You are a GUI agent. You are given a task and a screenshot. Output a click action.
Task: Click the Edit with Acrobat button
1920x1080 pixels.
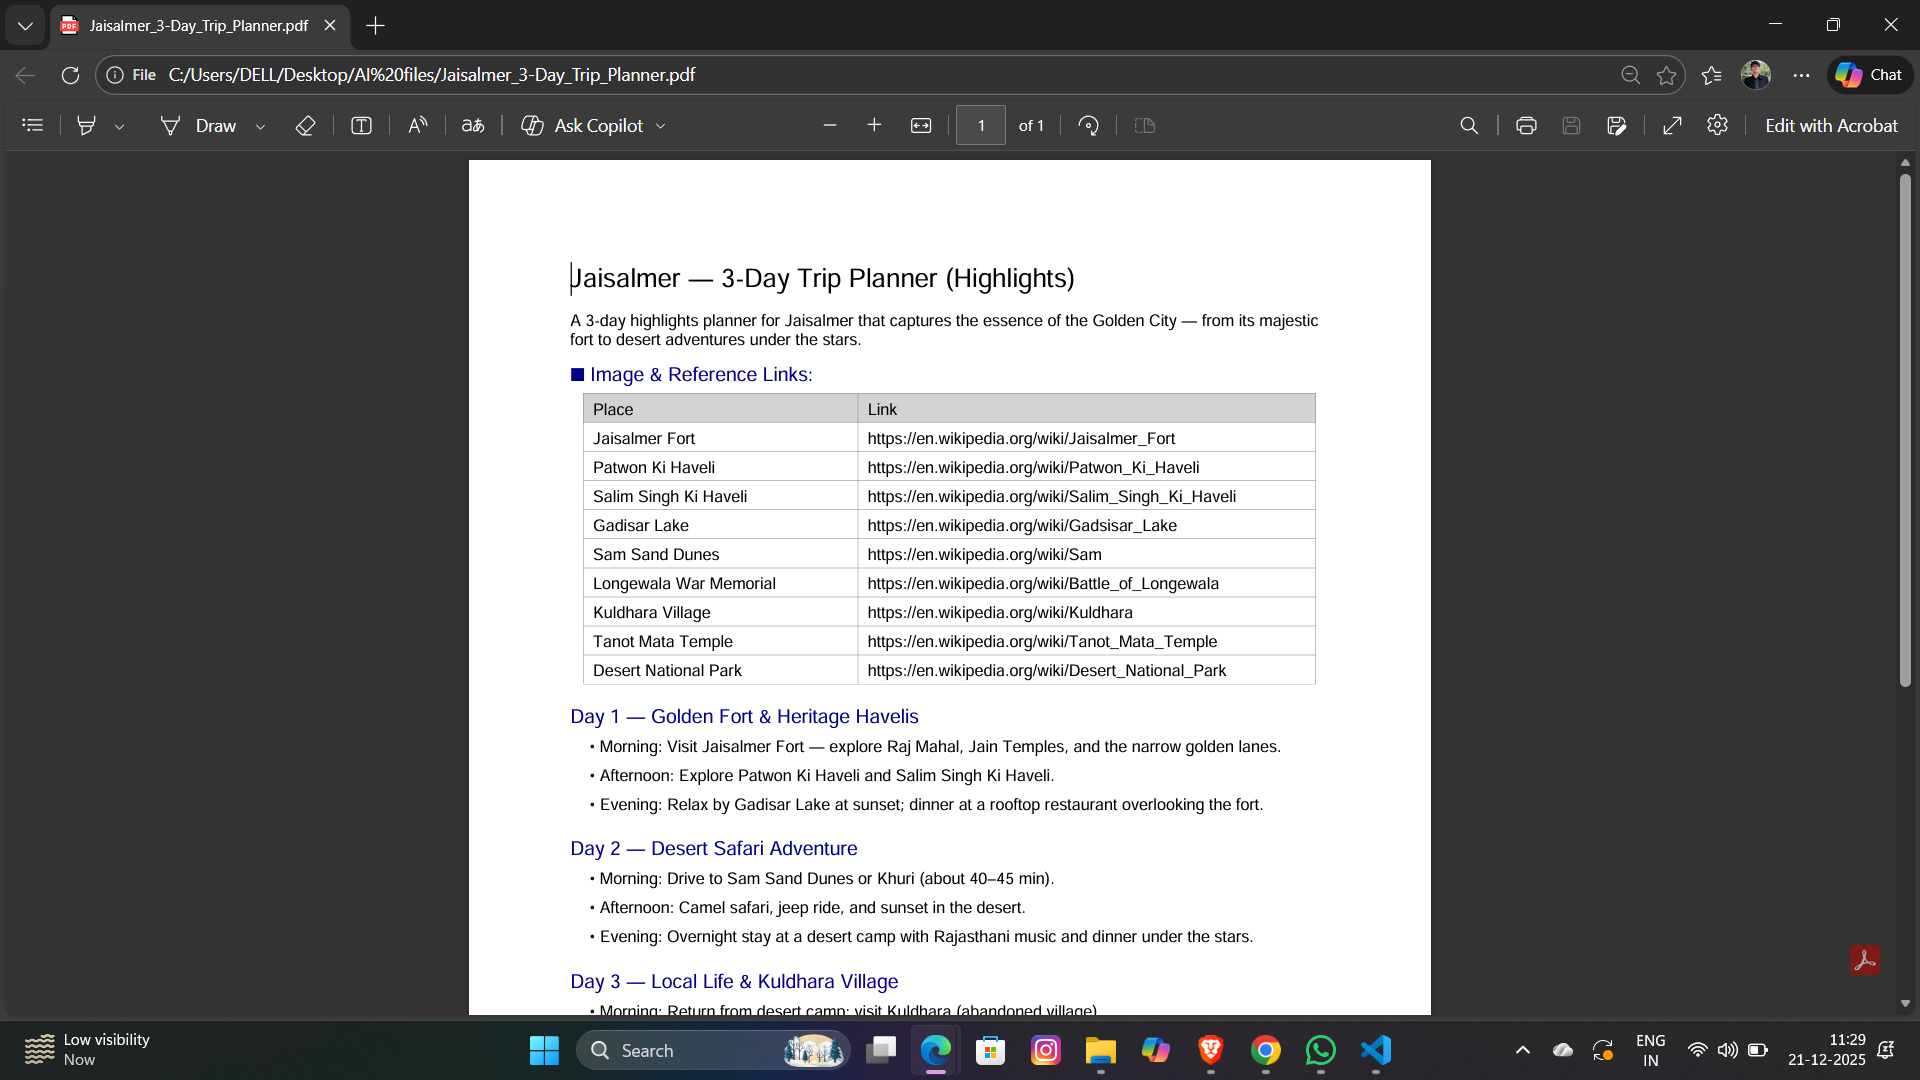1830,125
